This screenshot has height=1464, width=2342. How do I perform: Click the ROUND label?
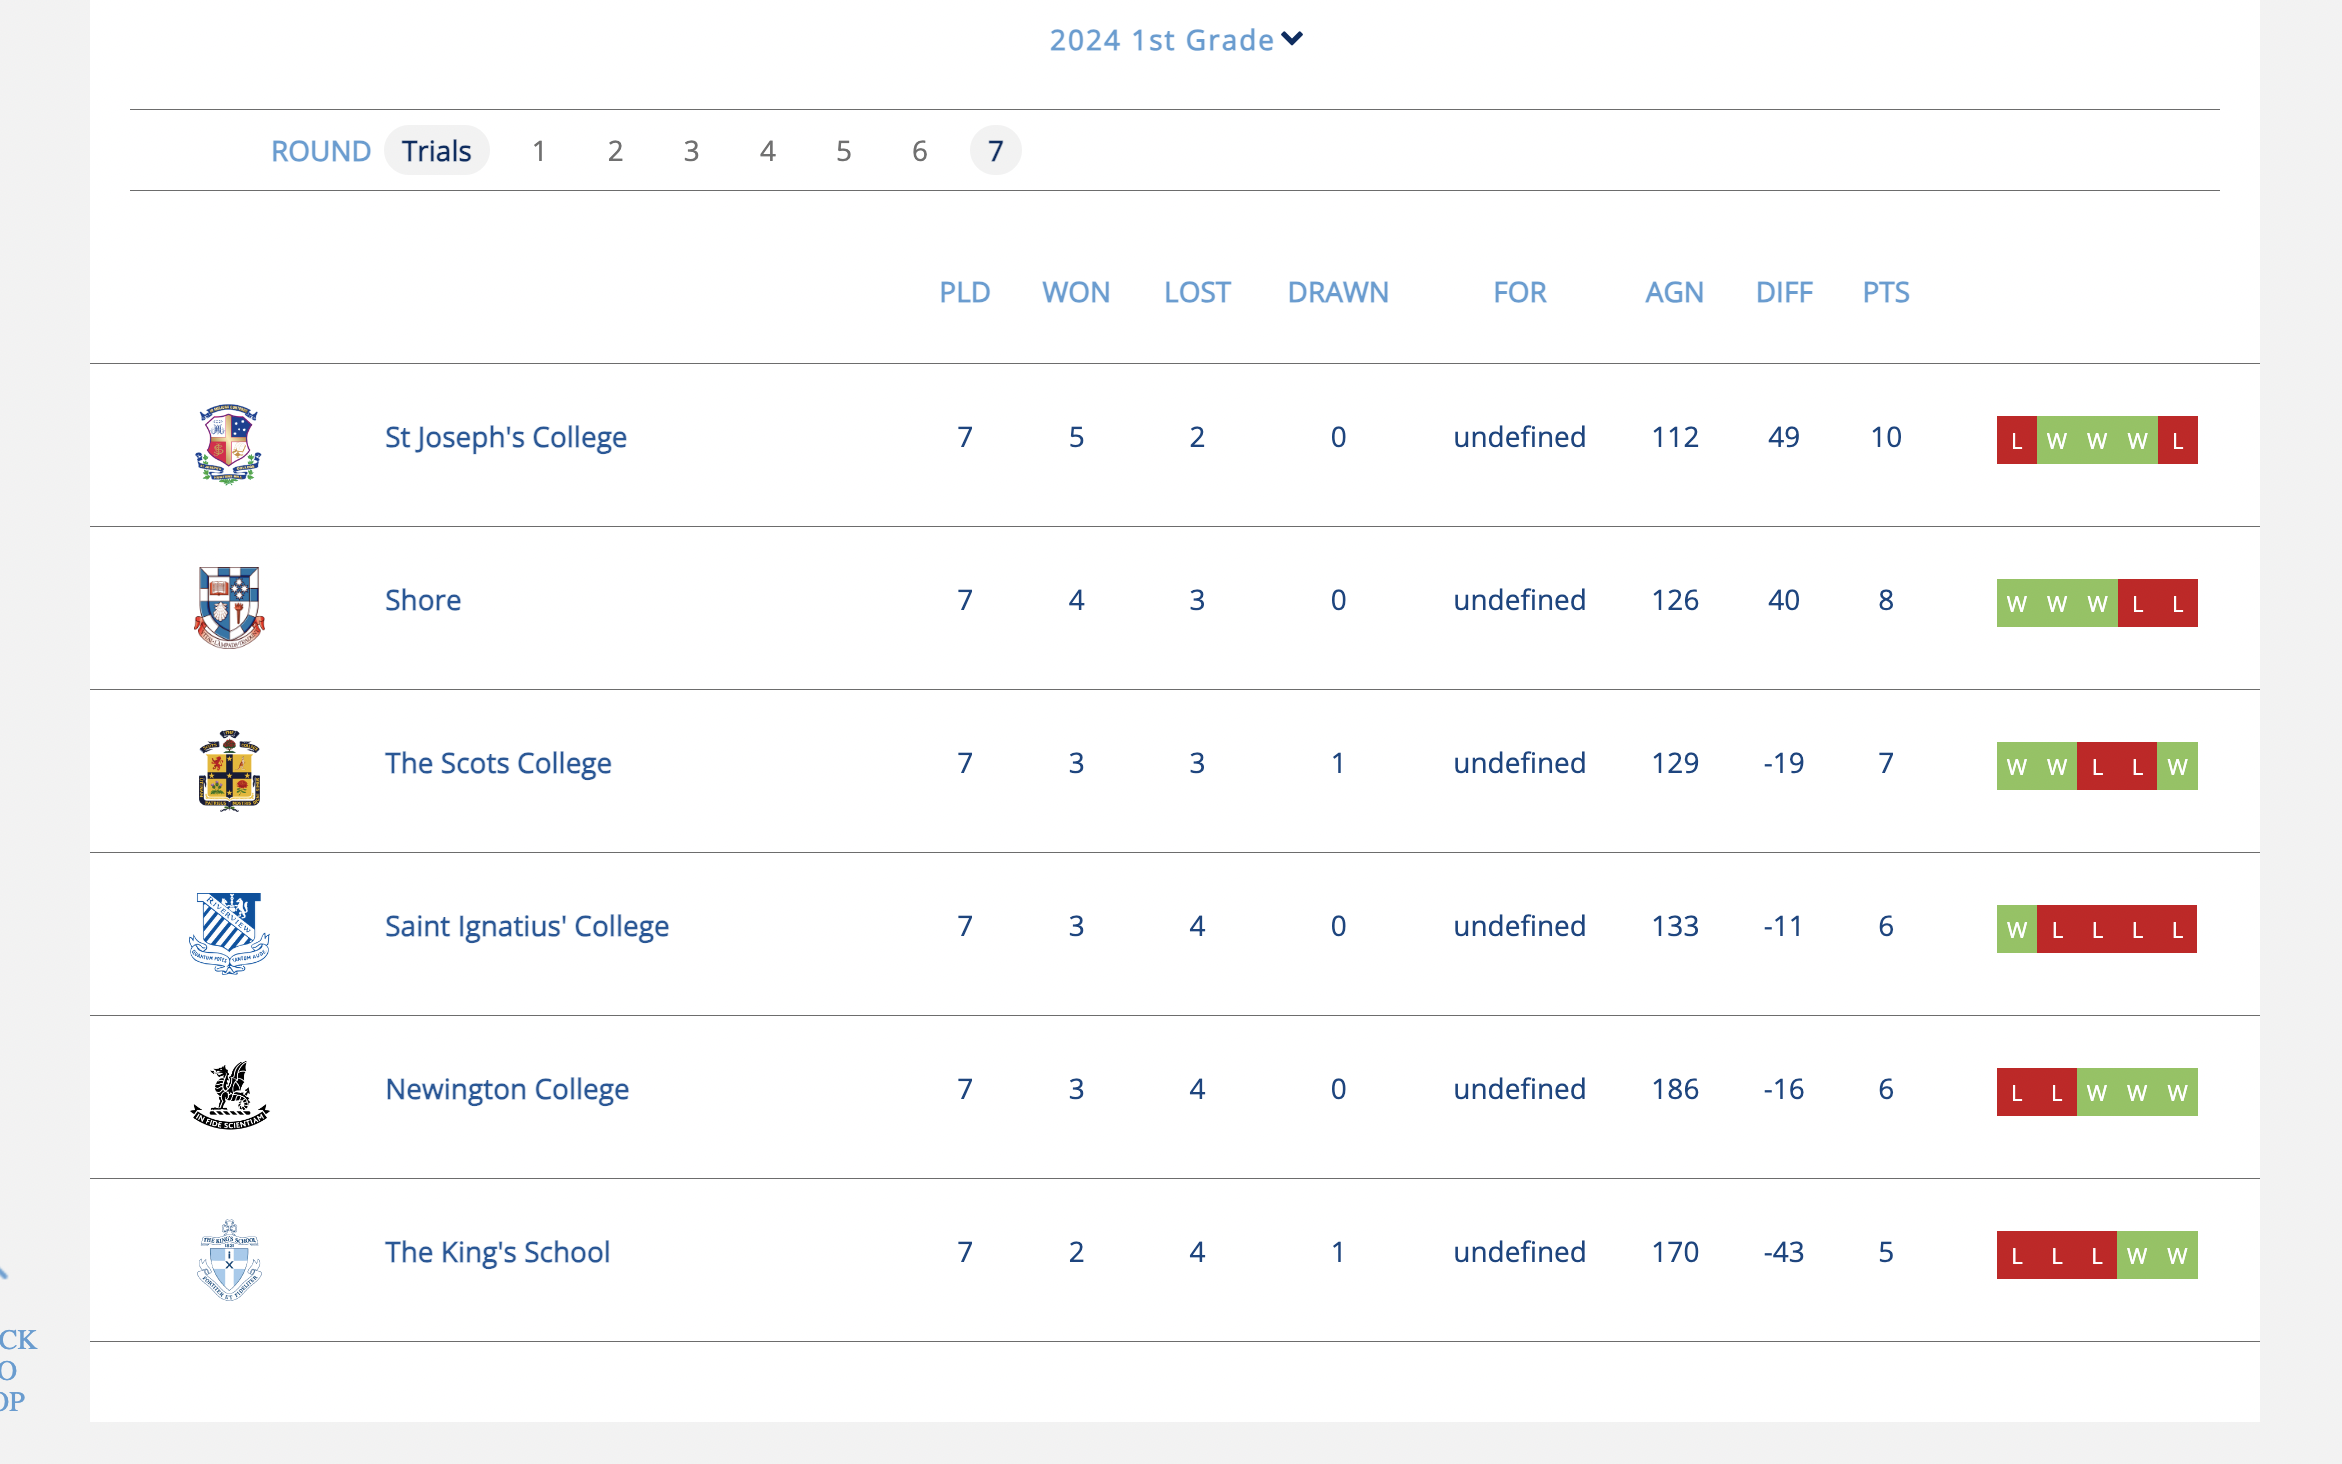click(321, 151)
